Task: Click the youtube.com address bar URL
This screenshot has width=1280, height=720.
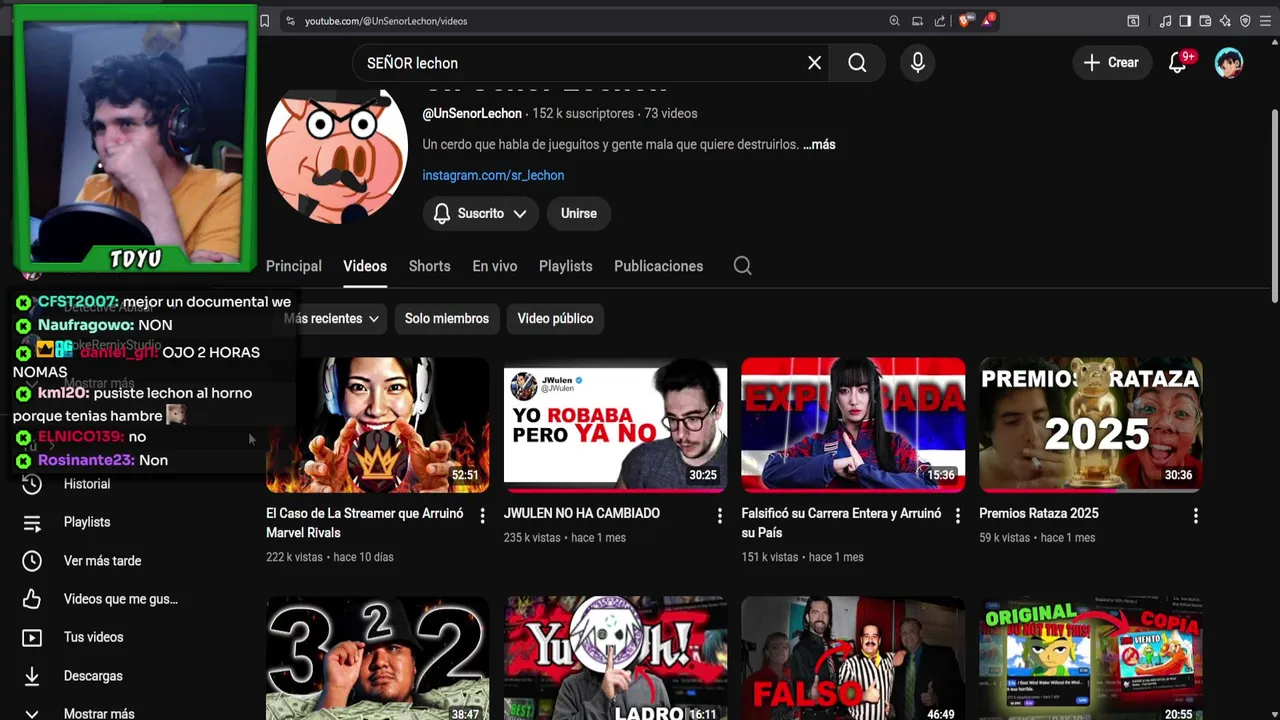Action: tap(386, 21)
